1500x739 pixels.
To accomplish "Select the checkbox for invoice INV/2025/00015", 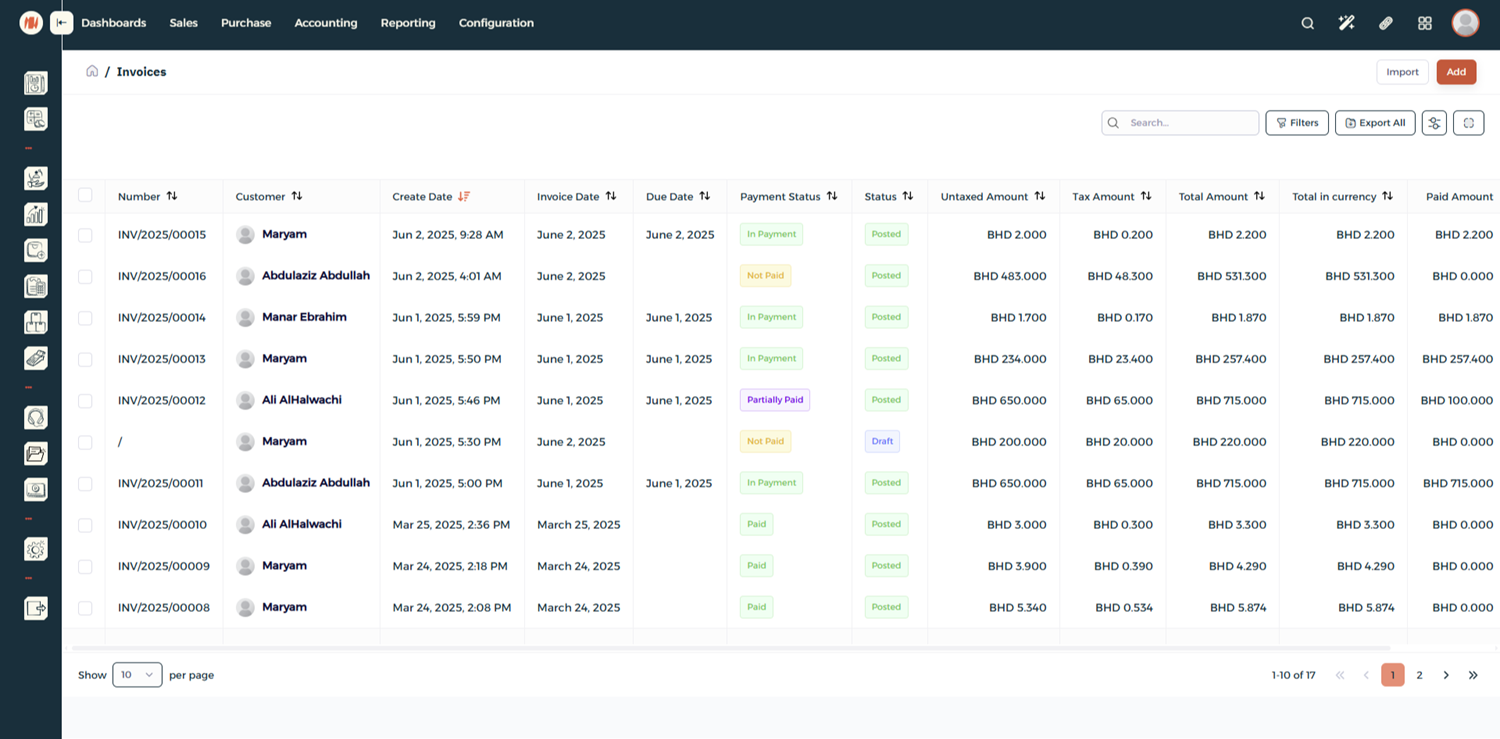I will tap(85, 235).
